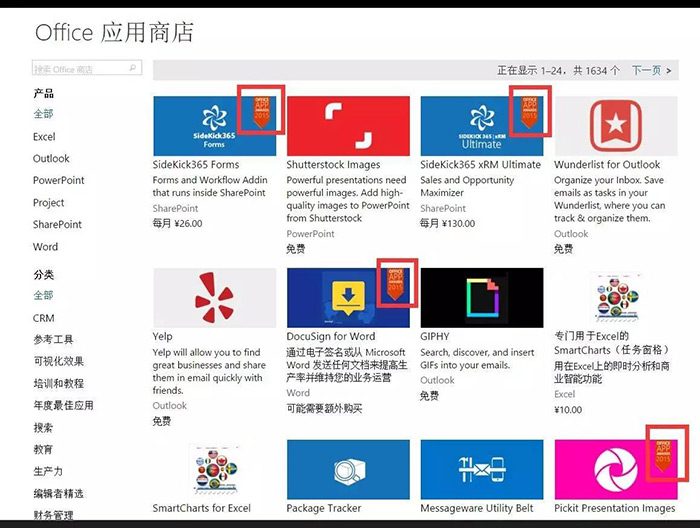The width and height of the screenshot is (700, 528).
Task: Click in the 搜索 Office 商店 search box
Action: [87, 68]
